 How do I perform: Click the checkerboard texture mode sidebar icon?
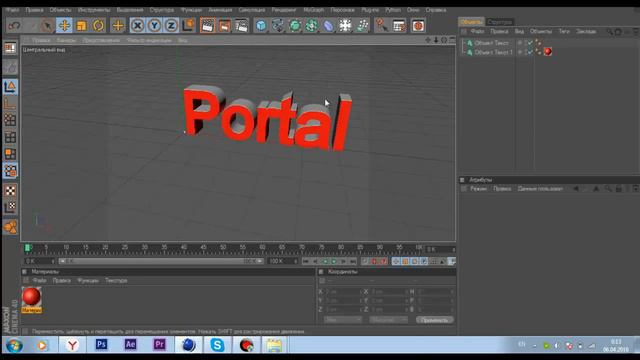(10, 190)
